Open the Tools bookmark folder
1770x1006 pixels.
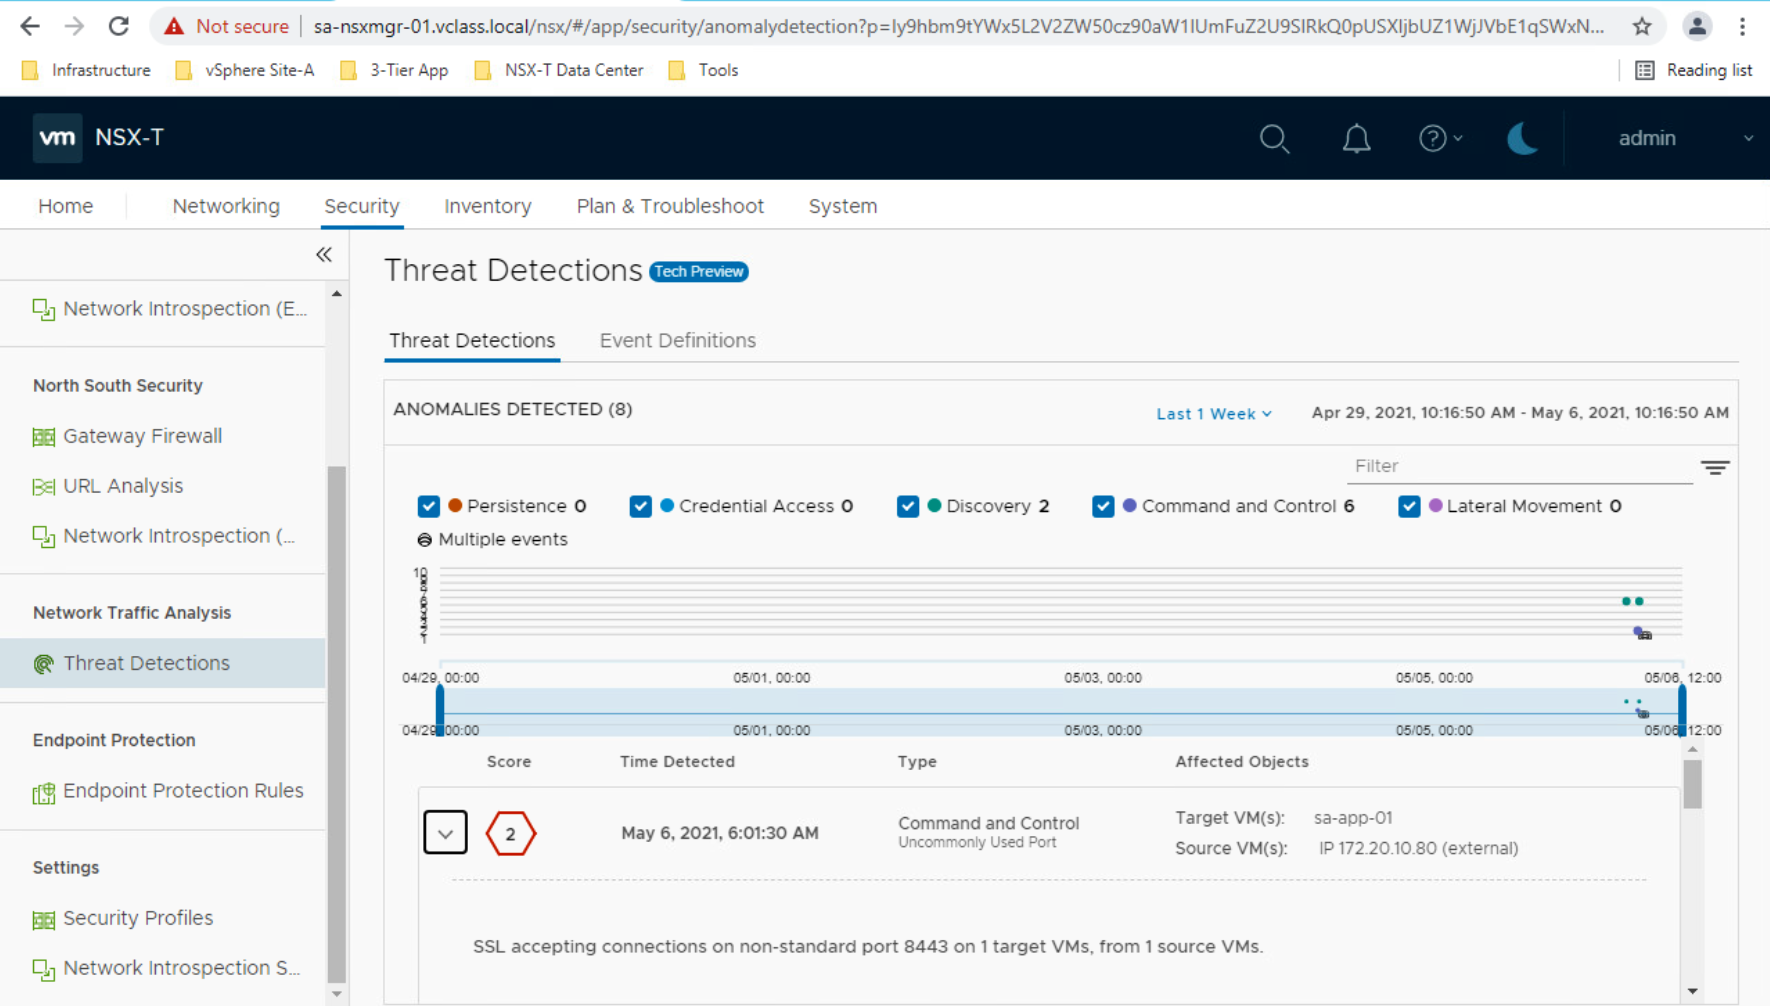click(703, 70)
